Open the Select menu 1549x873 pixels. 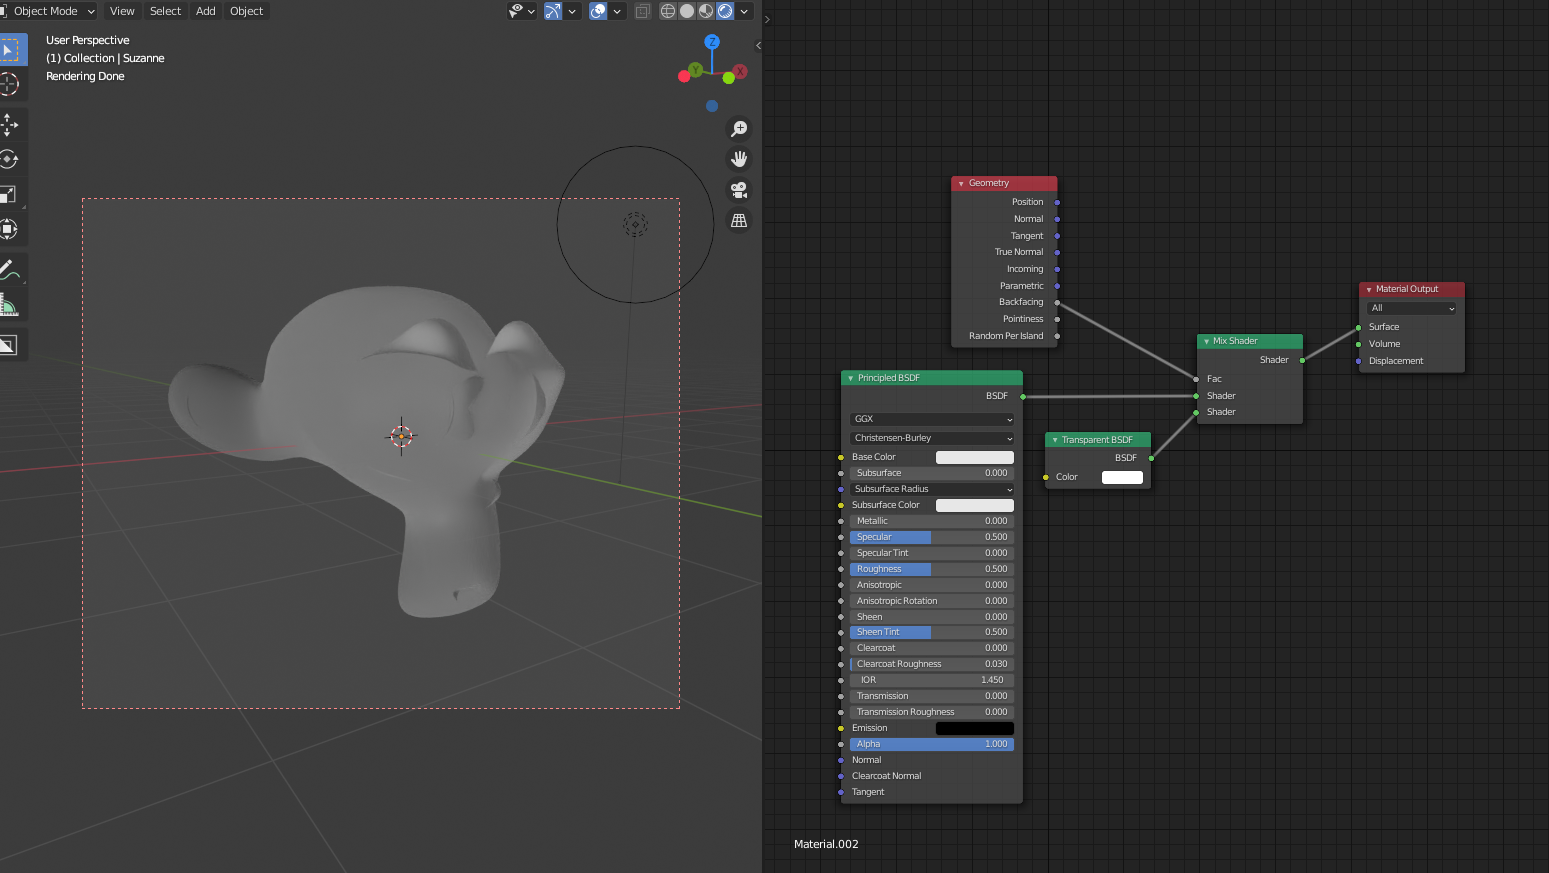click(165, 11)
